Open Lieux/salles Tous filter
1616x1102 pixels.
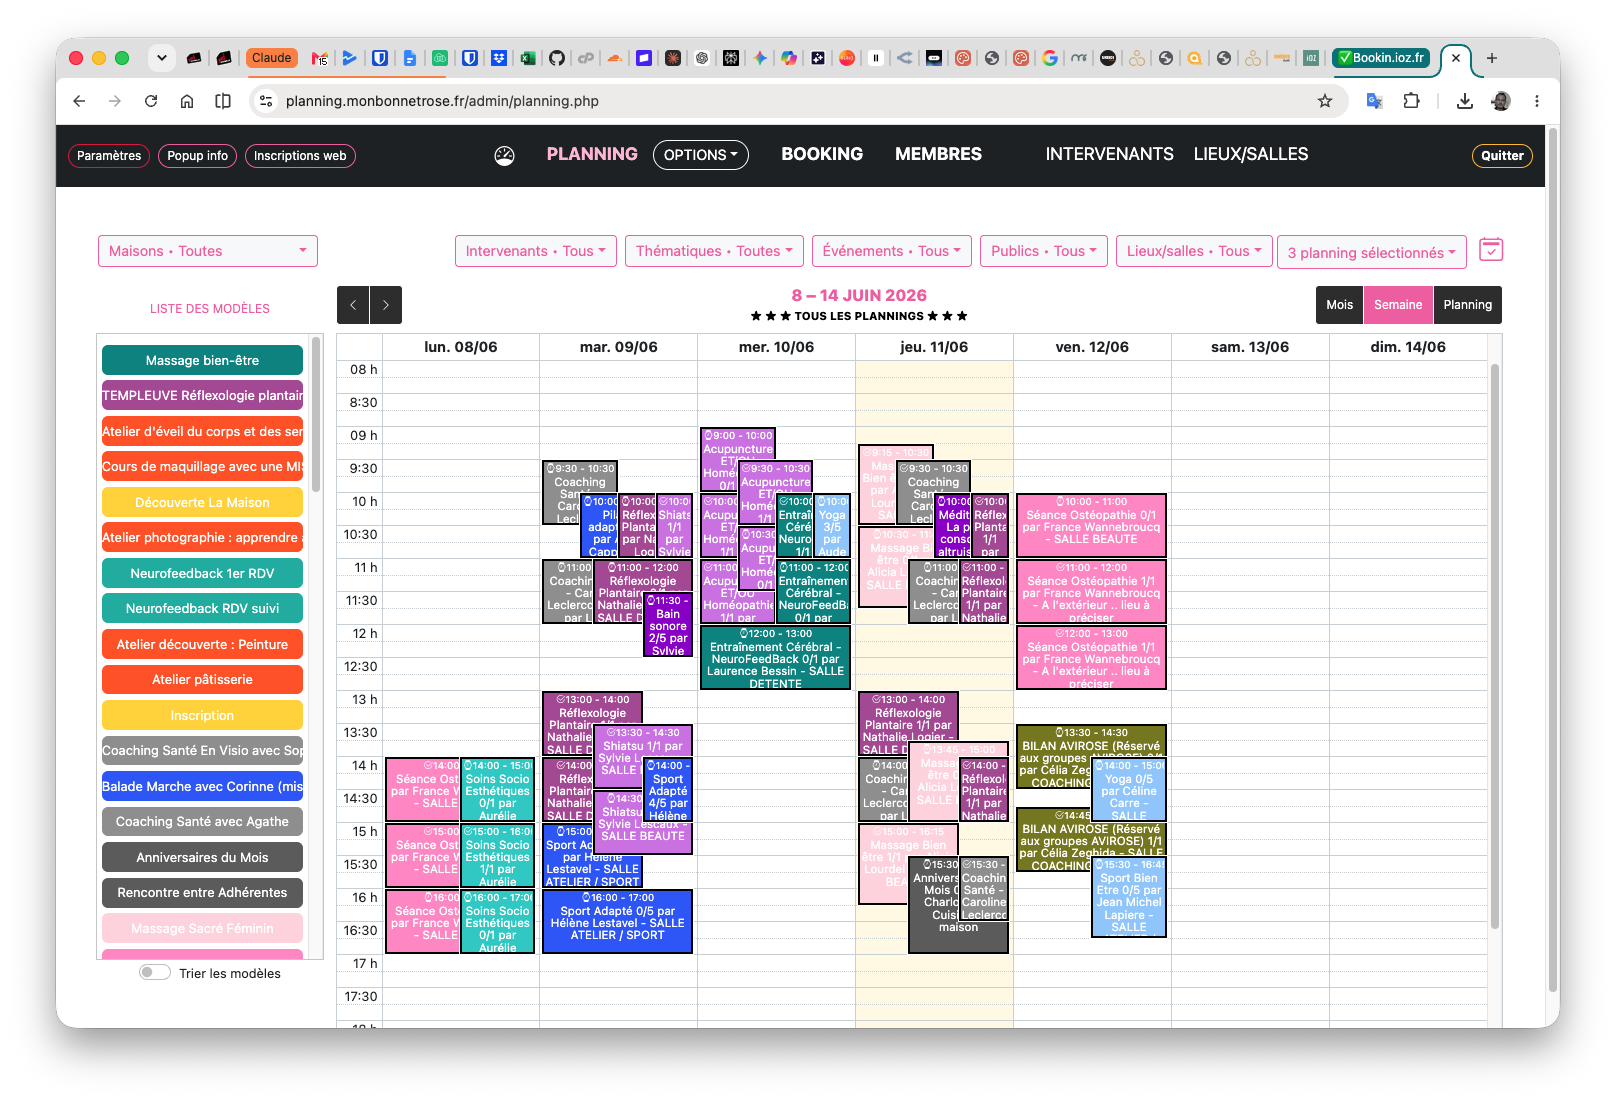(x=1194, y=251)
